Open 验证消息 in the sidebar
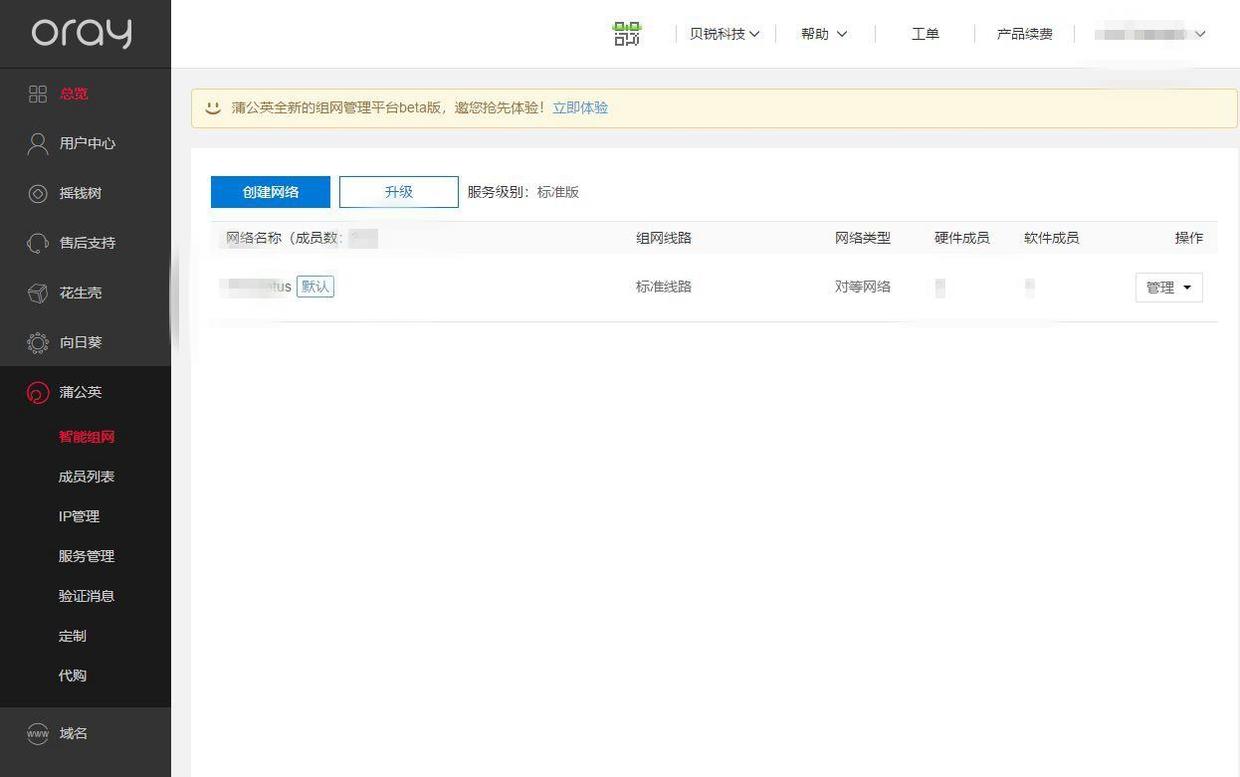This screenshot has width=1240, height=777. (87, 596)
